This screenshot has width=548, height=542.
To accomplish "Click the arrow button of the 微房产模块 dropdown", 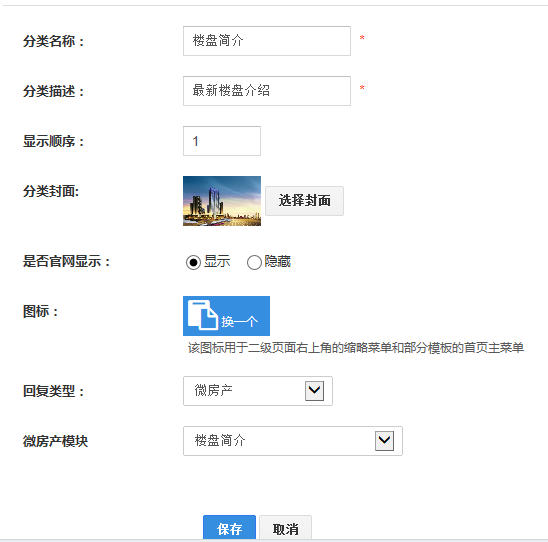I will point(384,441).
